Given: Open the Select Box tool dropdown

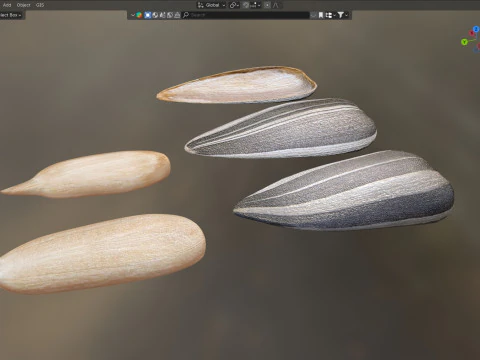Looking at the screenshot, I should pos(11,15).
